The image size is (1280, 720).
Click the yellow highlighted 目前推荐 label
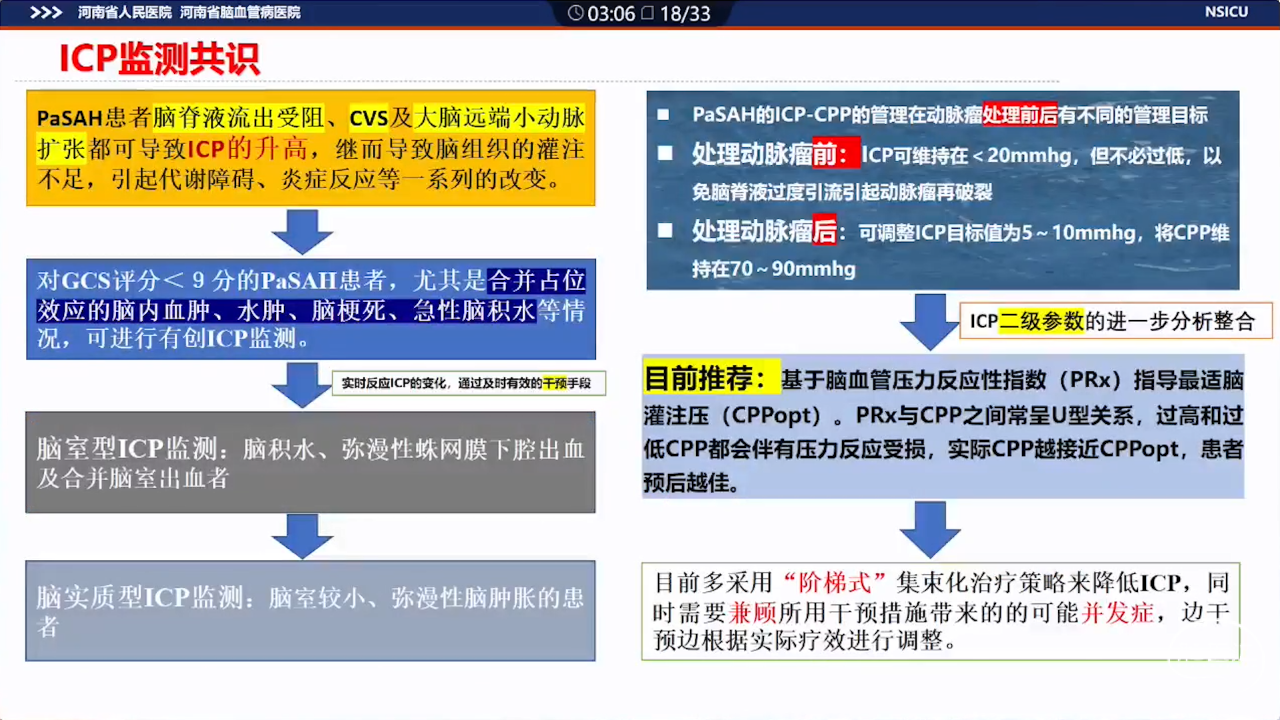coord(708,379)
